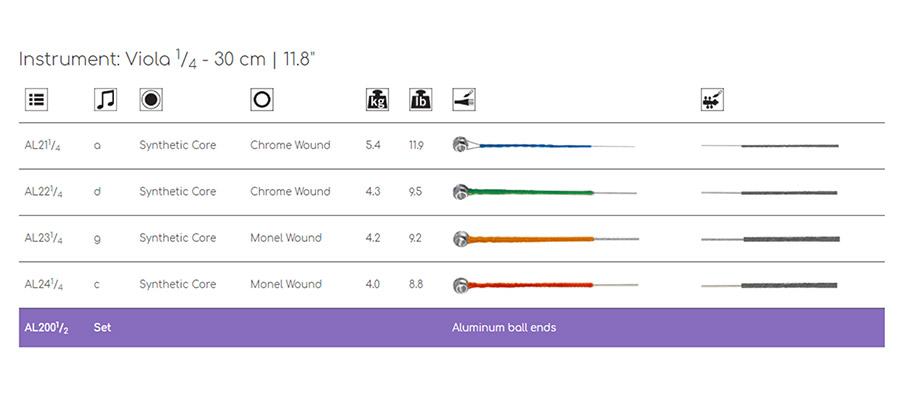Click Synthetic Core in the AL22 row

[177, 192]
